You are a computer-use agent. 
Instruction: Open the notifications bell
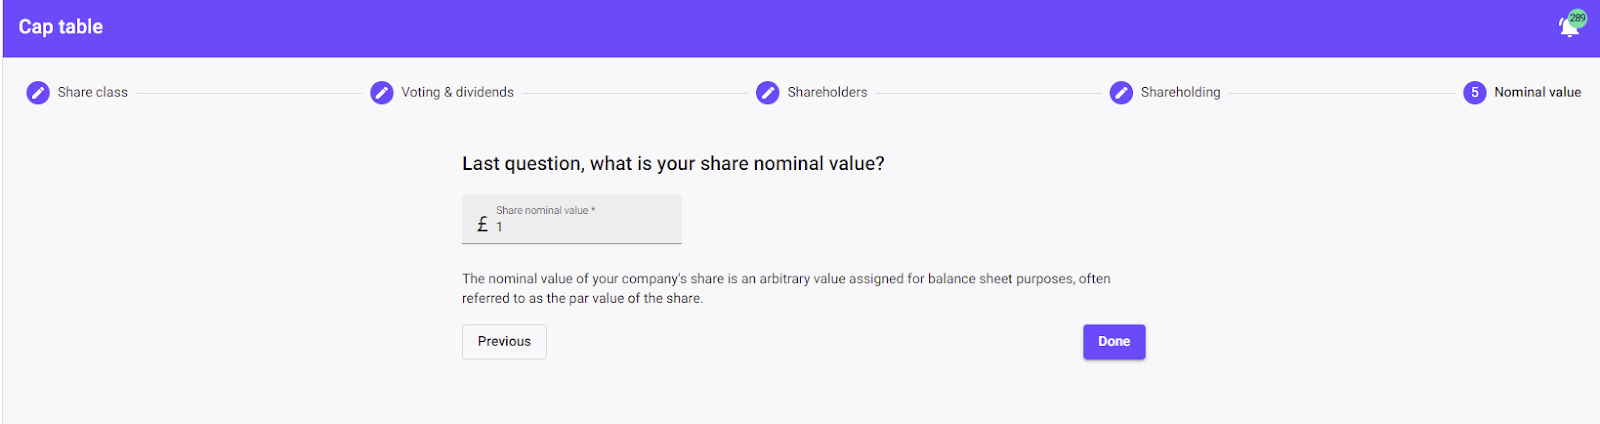coord(1568,28)
